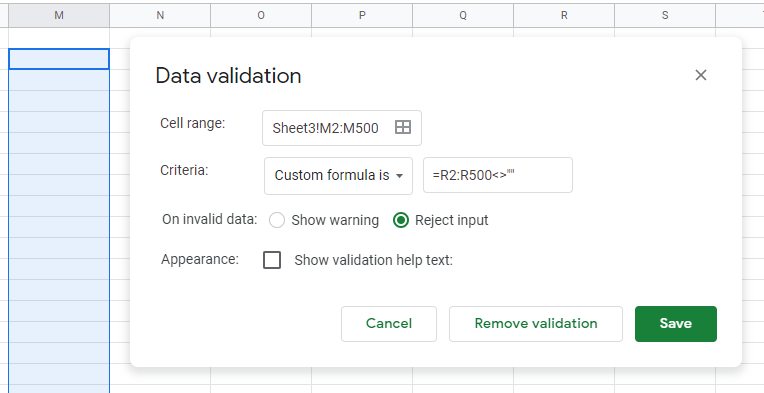Select column R header

(x=564, y=16)
